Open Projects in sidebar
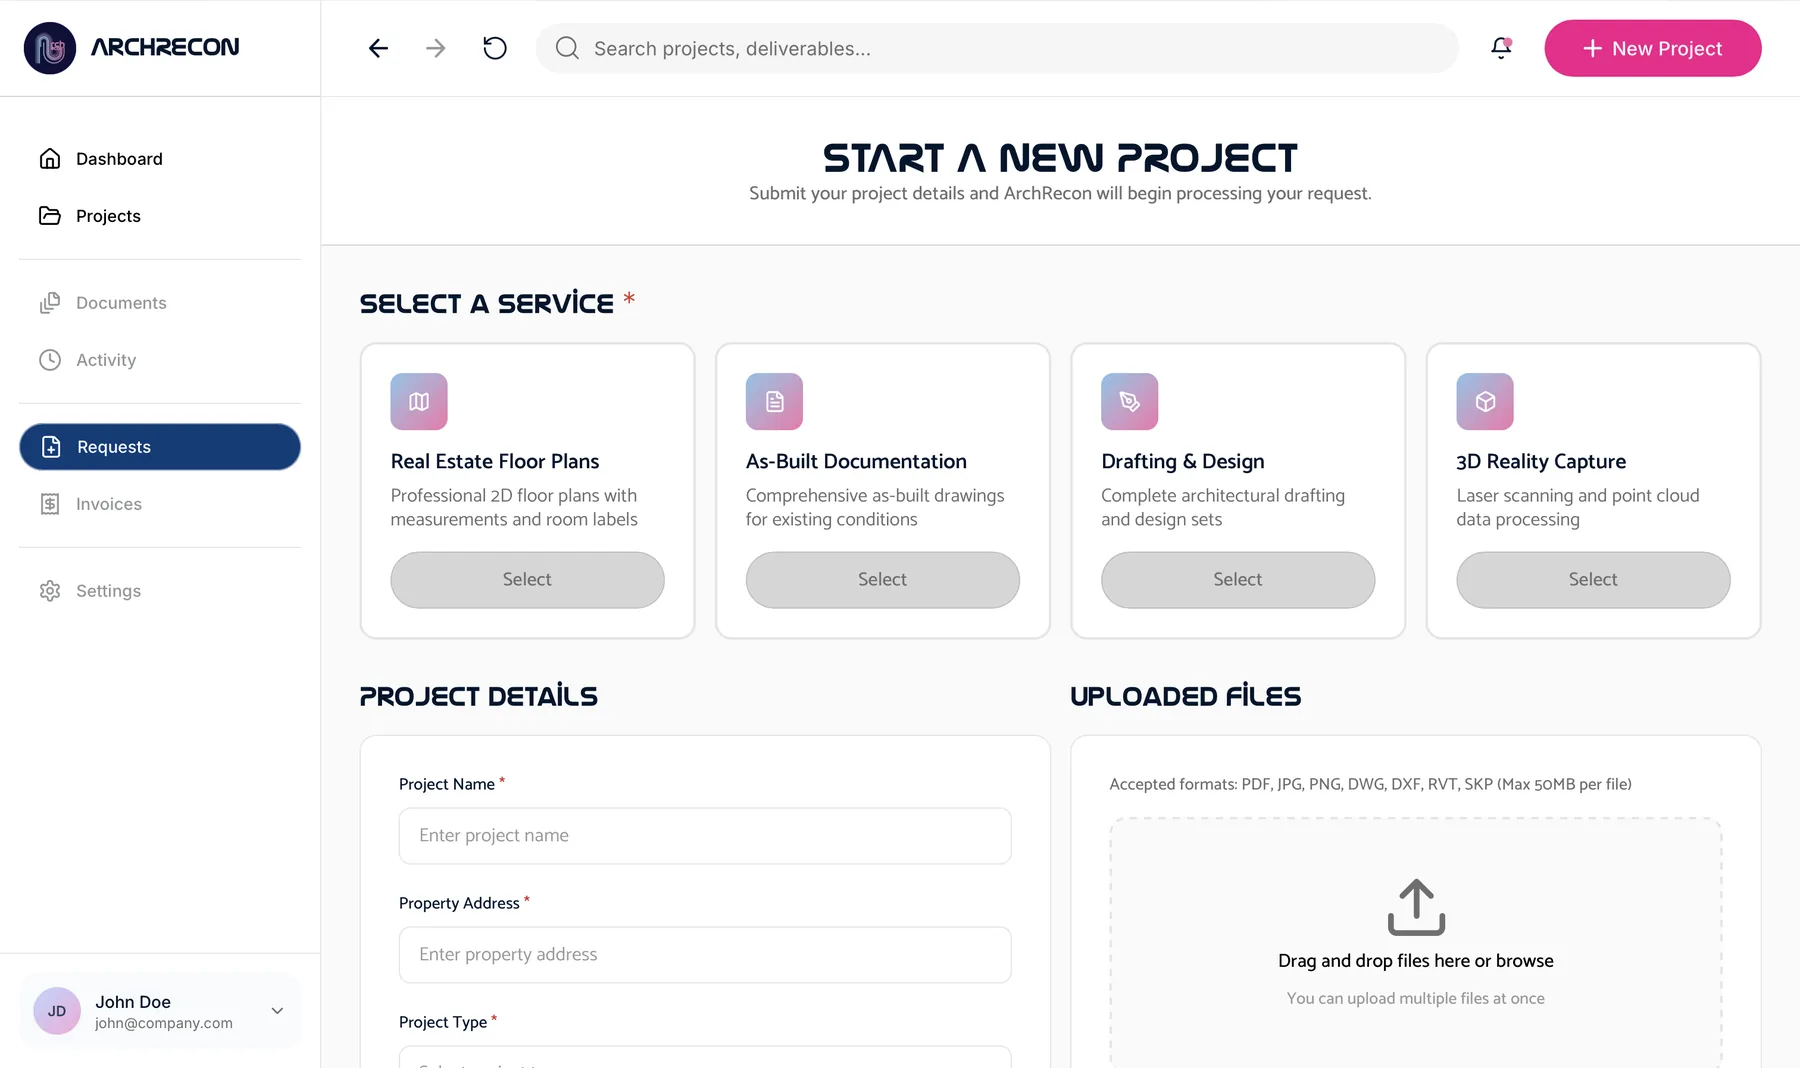1800x1068 pixels. (x=160, y=216)
